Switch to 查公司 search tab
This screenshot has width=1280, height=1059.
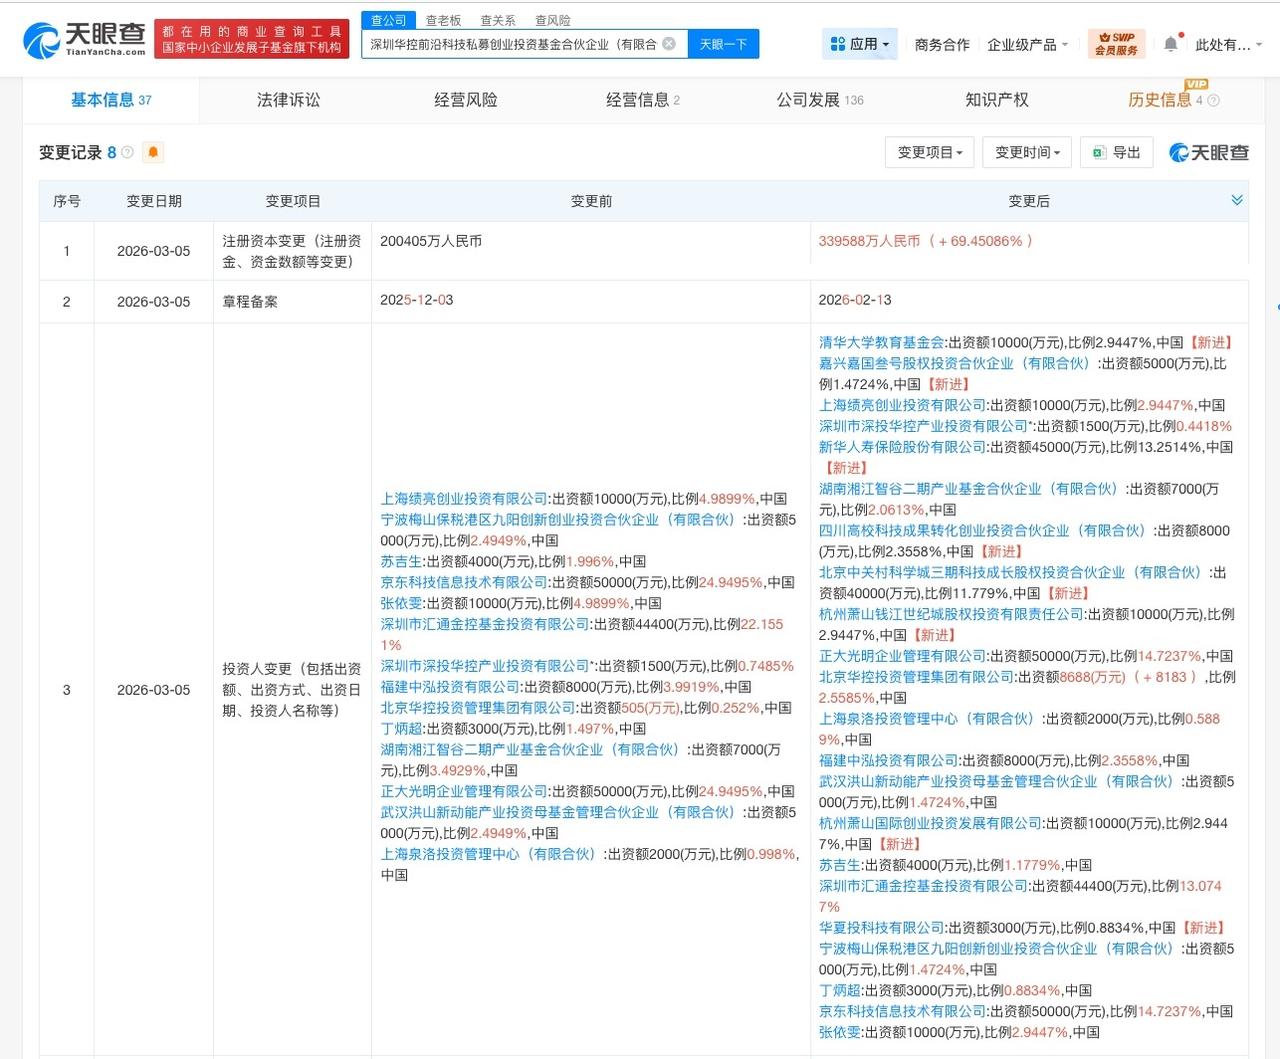(x=389, y=20)
